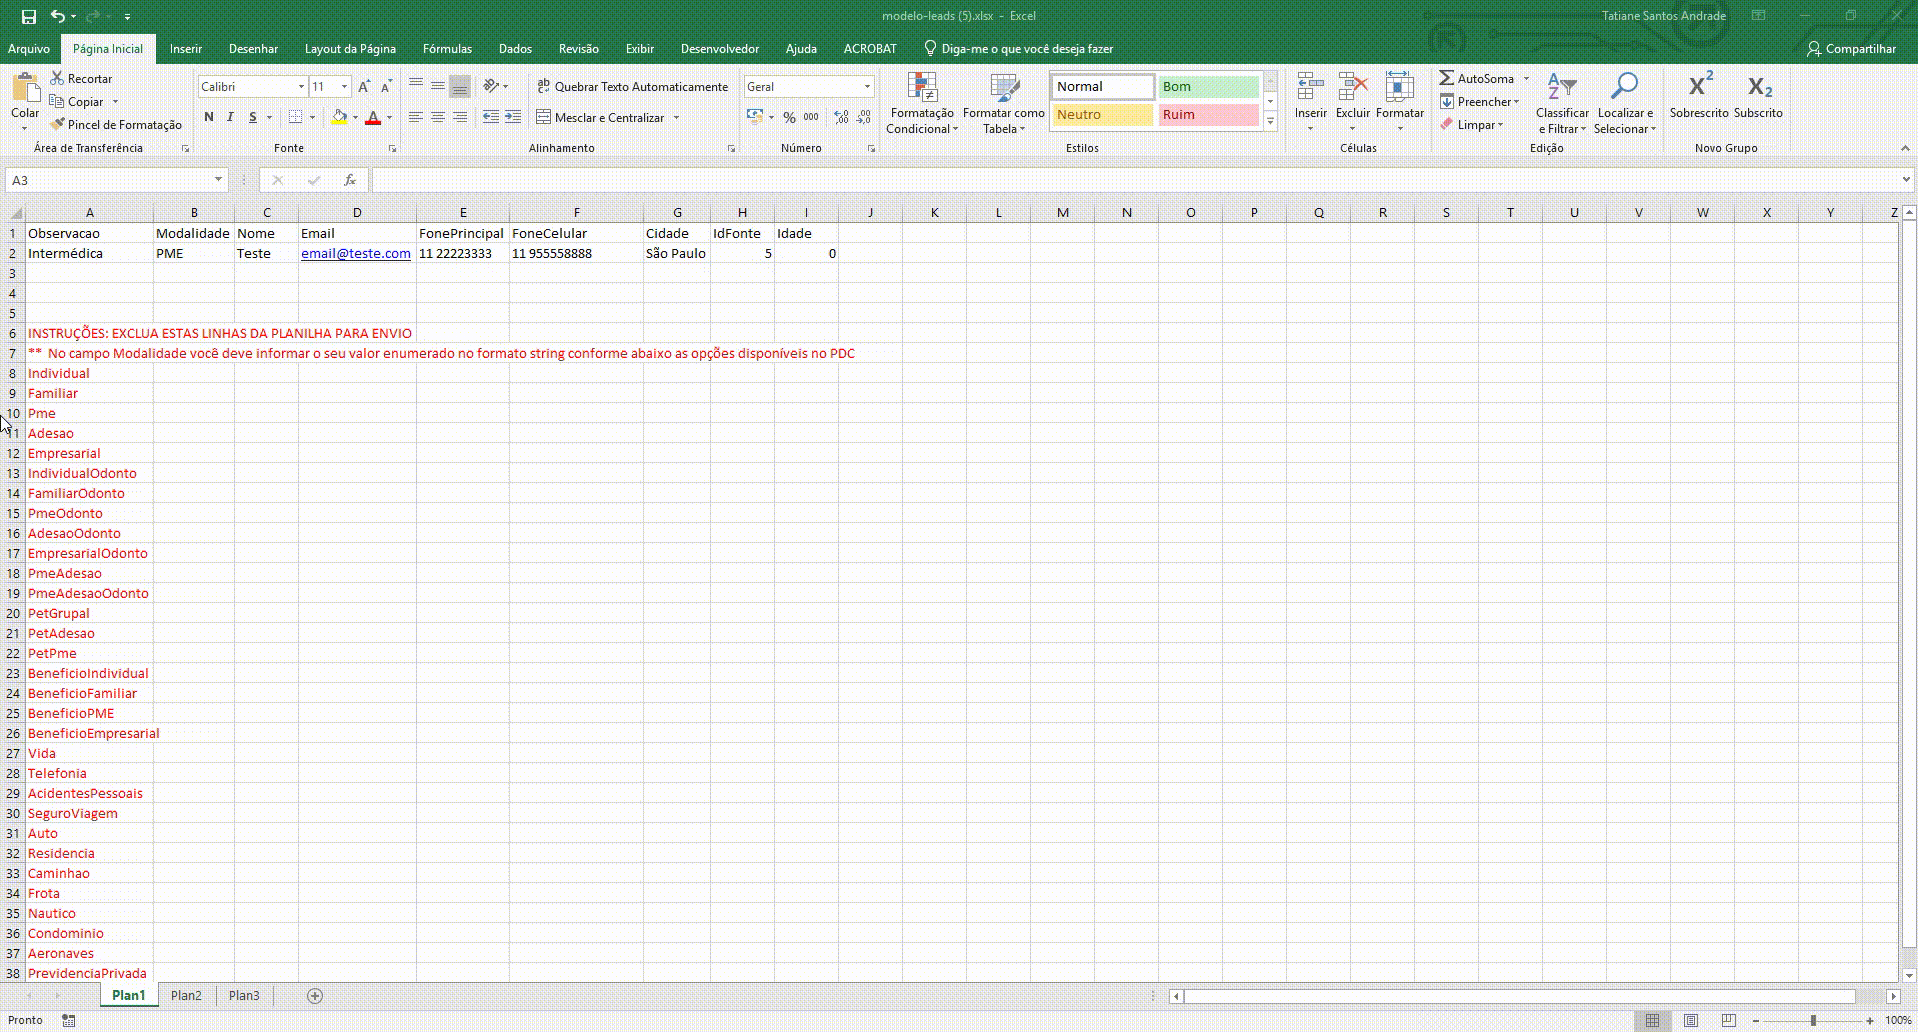Select the Neutro cell style

(1102, 114)
